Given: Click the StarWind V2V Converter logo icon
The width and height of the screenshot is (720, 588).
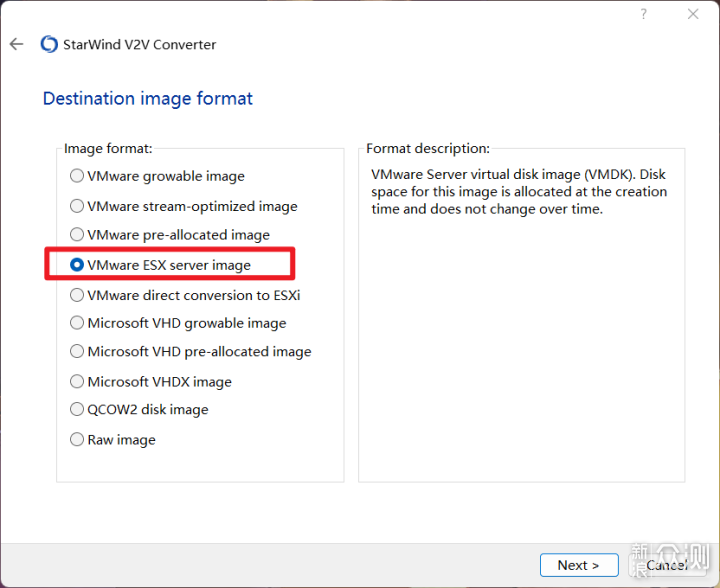Looking at the screenshot, I should tap(49, 44).
